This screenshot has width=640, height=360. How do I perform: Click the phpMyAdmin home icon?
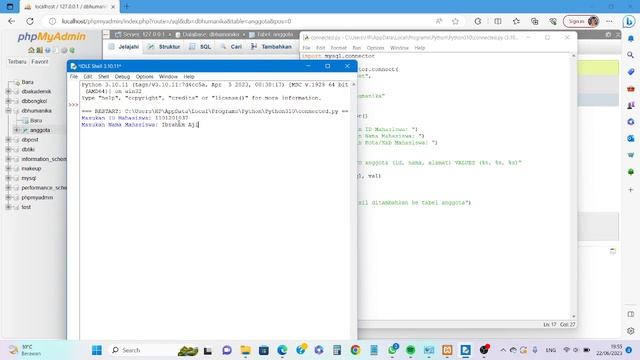pyautogui.click(x=31, y=50)
